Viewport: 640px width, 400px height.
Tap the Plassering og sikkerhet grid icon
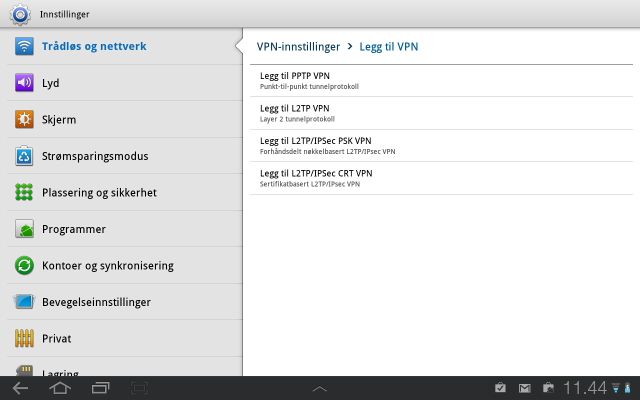(x=25, y=193)
